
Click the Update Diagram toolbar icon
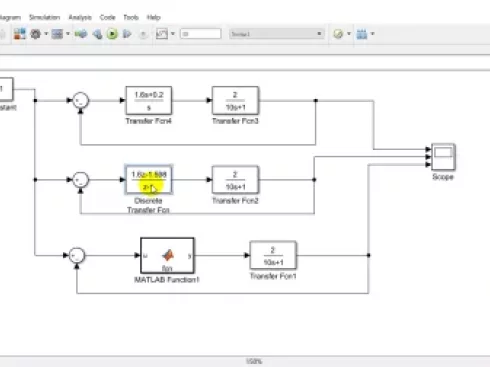pos(81,34)
